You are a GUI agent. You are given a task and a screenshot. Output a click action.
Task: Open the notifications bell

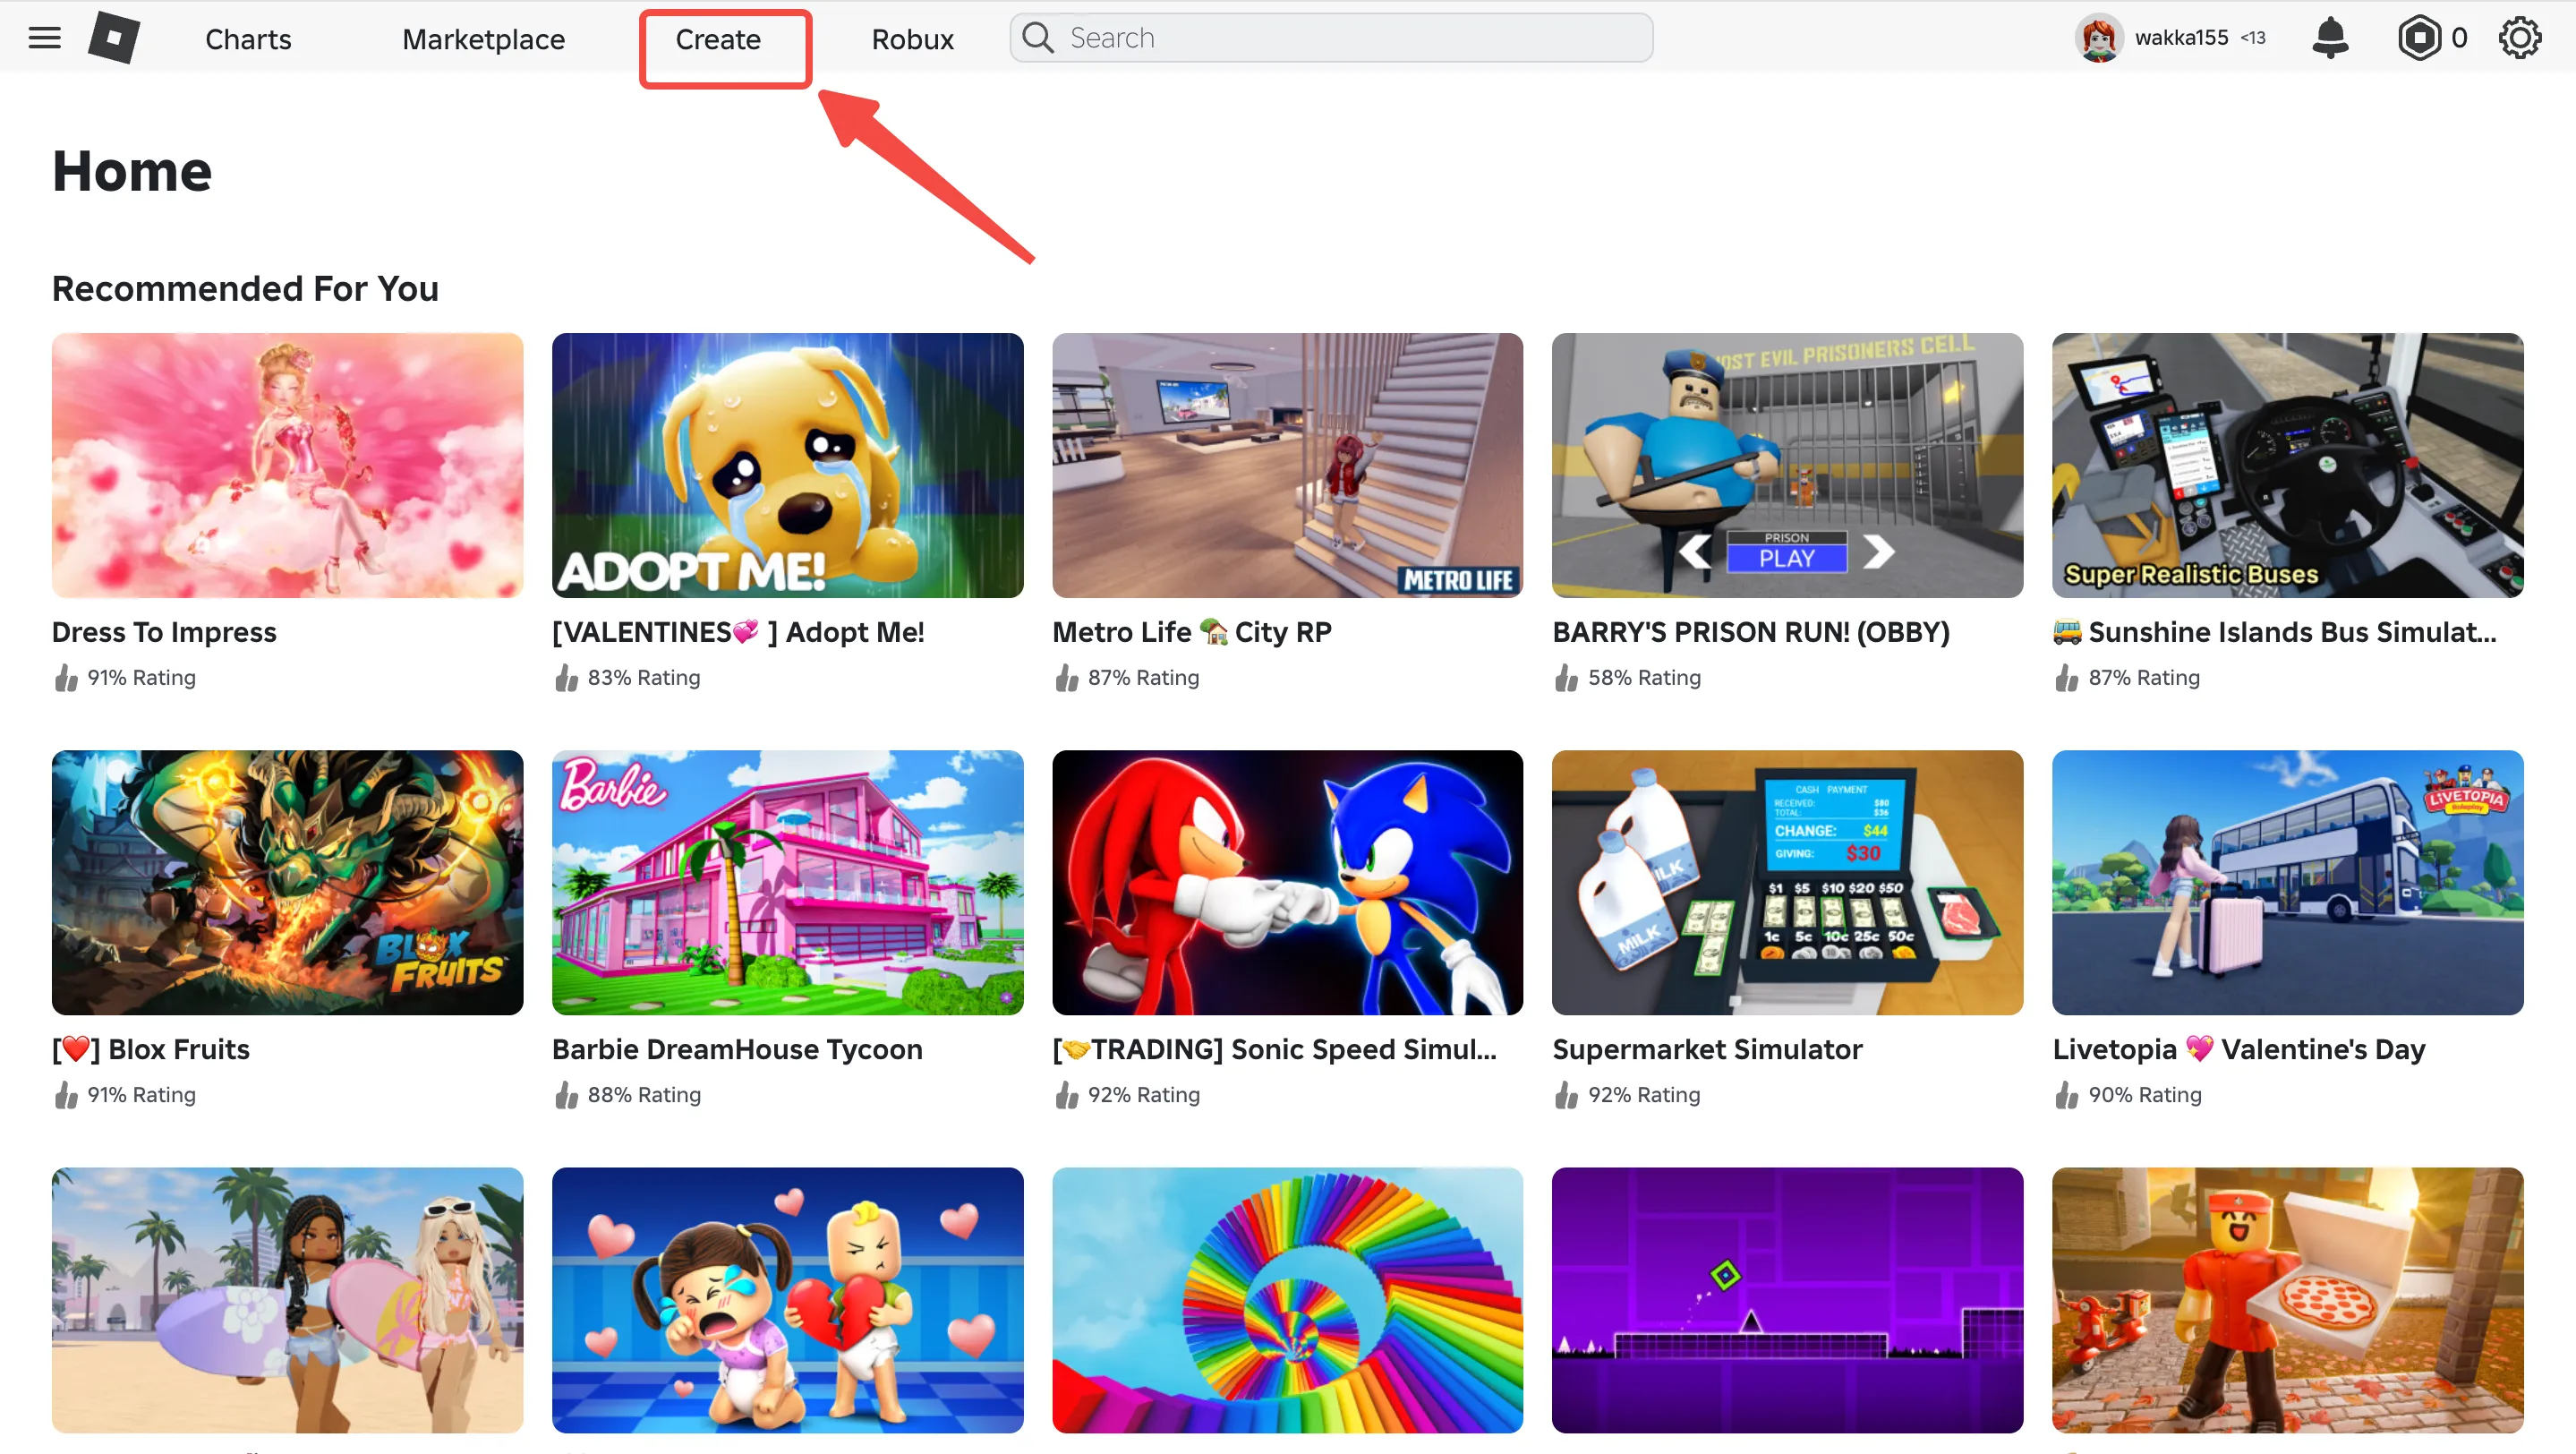2330,37
